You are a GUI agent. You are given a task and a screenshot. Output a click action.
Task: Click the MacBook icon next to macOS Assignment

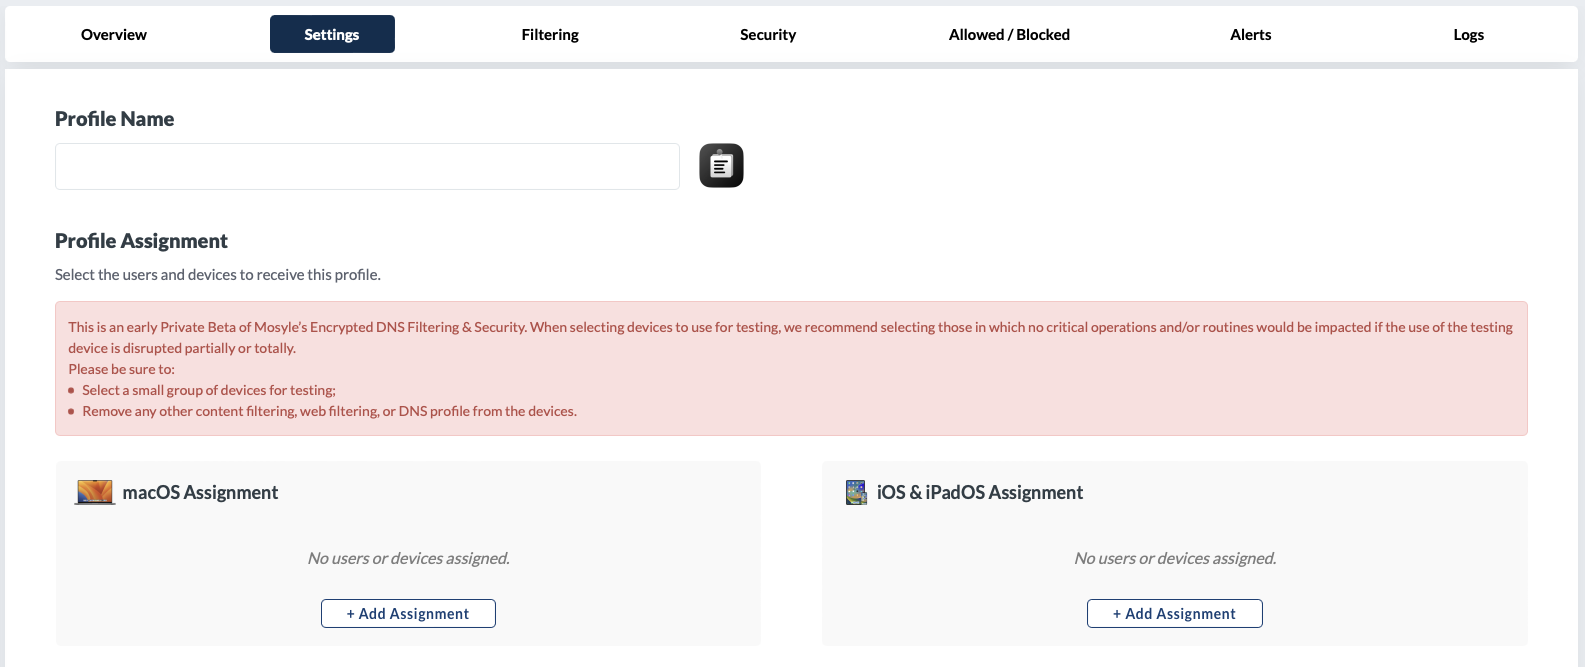point(95,492)
